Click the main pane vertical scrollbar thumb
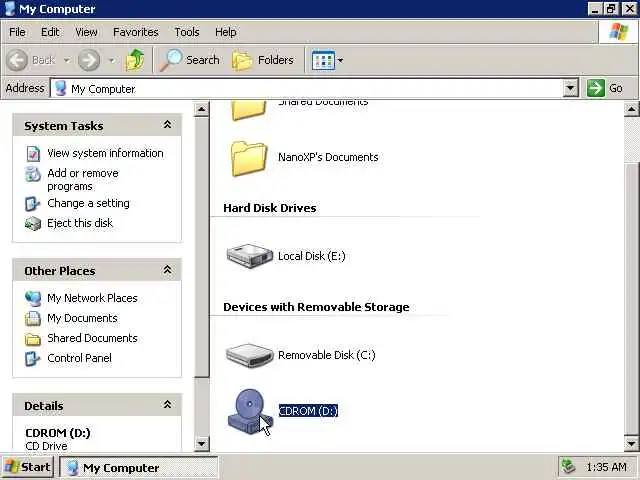This screenshot has width=640, height=480. point(631,299)
